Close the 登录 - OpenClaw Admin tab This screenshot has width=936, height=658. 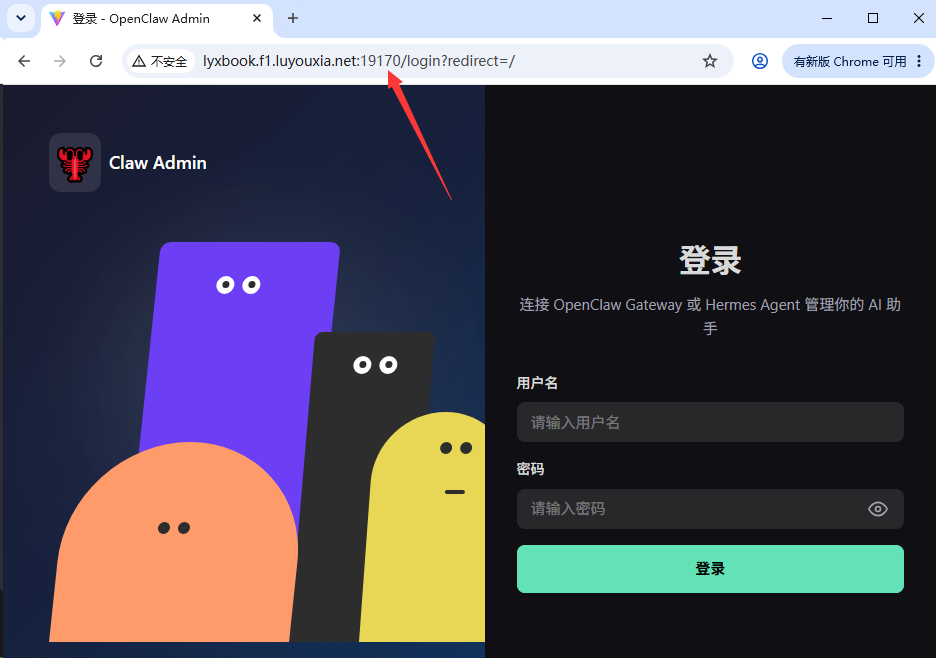click(x=257, y=19)
